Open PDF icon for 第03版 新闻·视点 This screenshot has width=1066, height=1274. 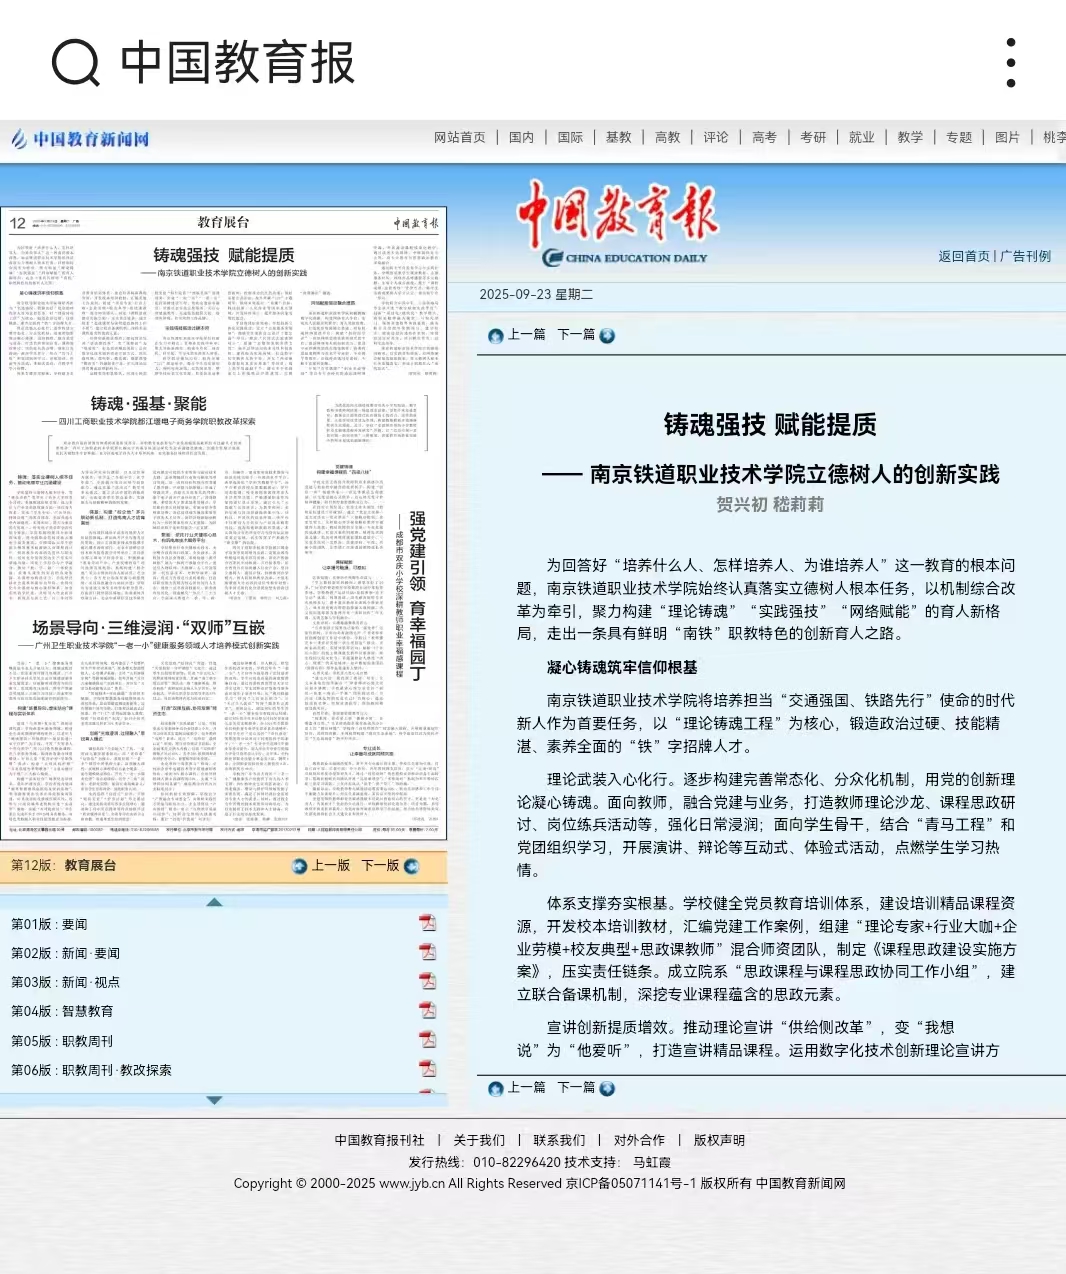tap(428, 981)
